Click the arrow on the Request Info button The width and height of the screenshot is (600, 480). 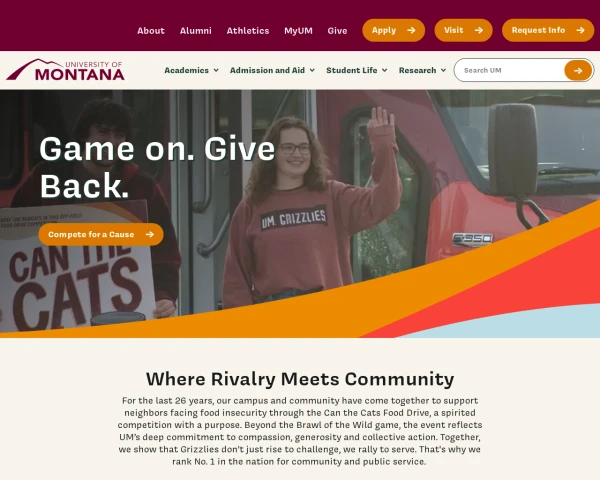click(x=580, y=30)
